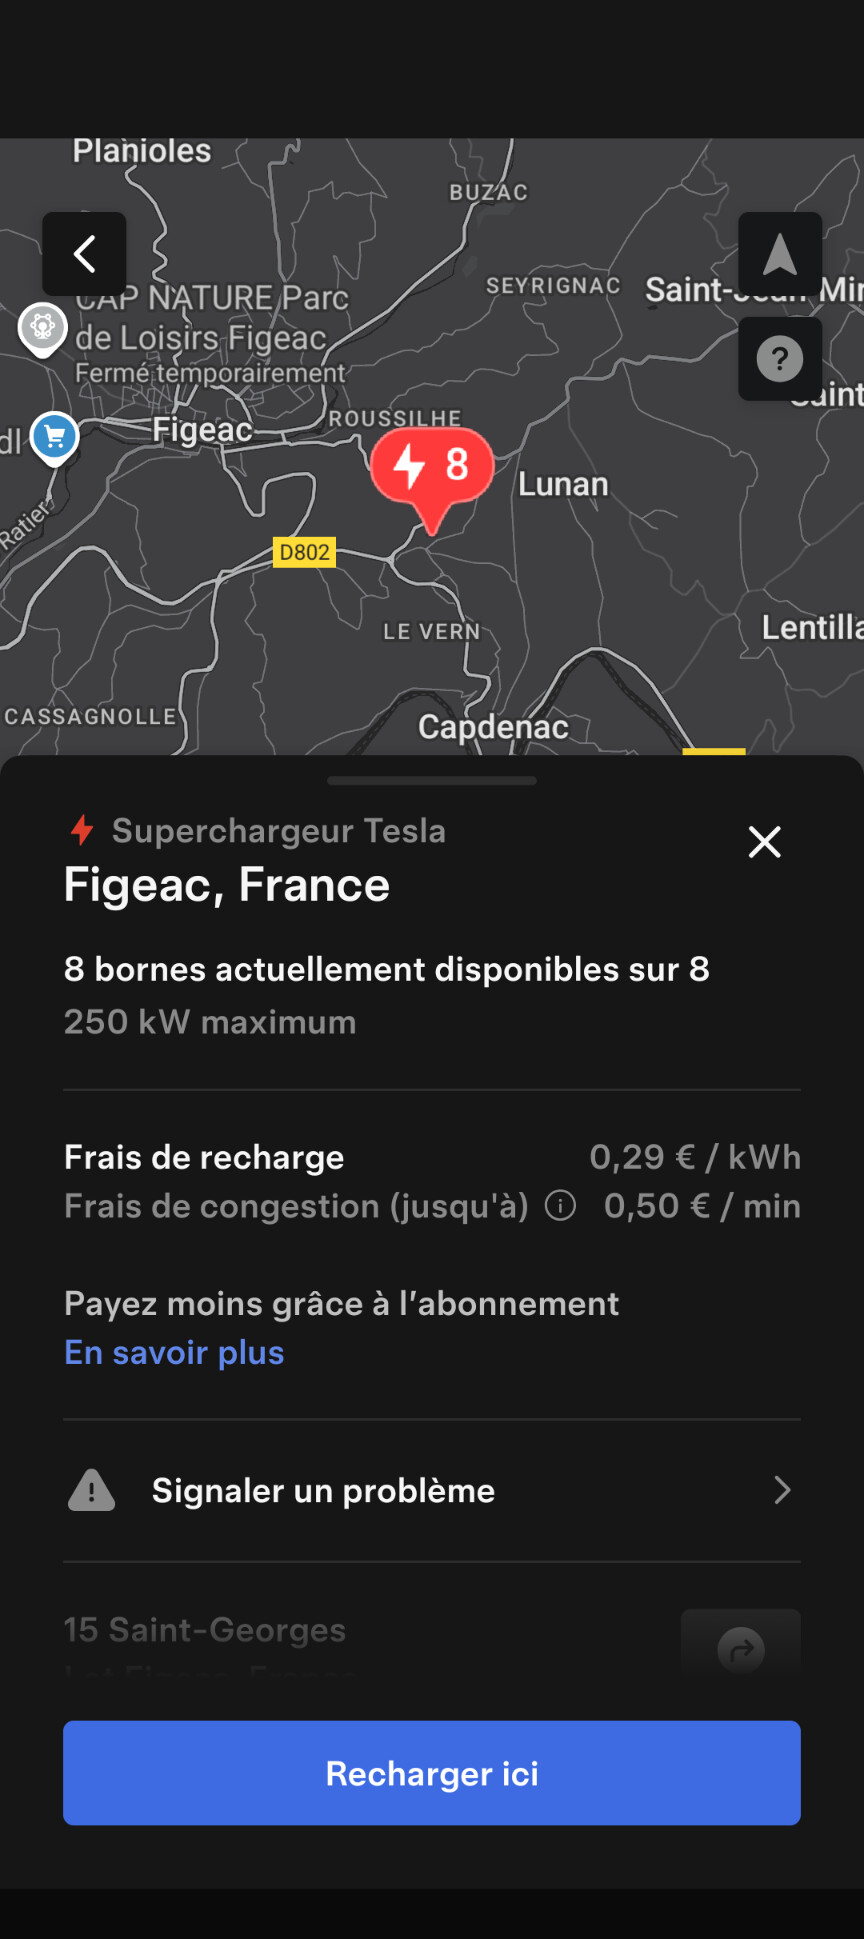Tap the back arrow button
Screen dimensions: 864x1939
[84, 254]
